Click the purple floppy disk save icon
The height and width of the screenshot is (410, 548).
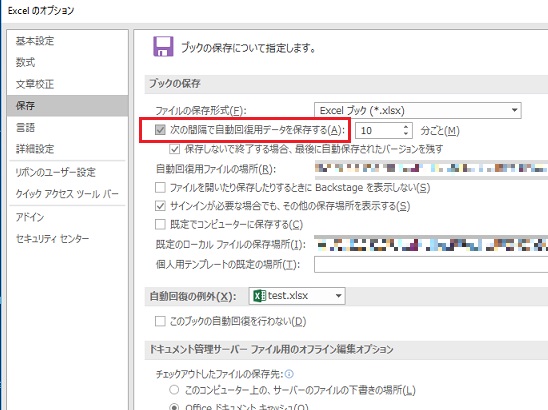[x=163, y=46]
